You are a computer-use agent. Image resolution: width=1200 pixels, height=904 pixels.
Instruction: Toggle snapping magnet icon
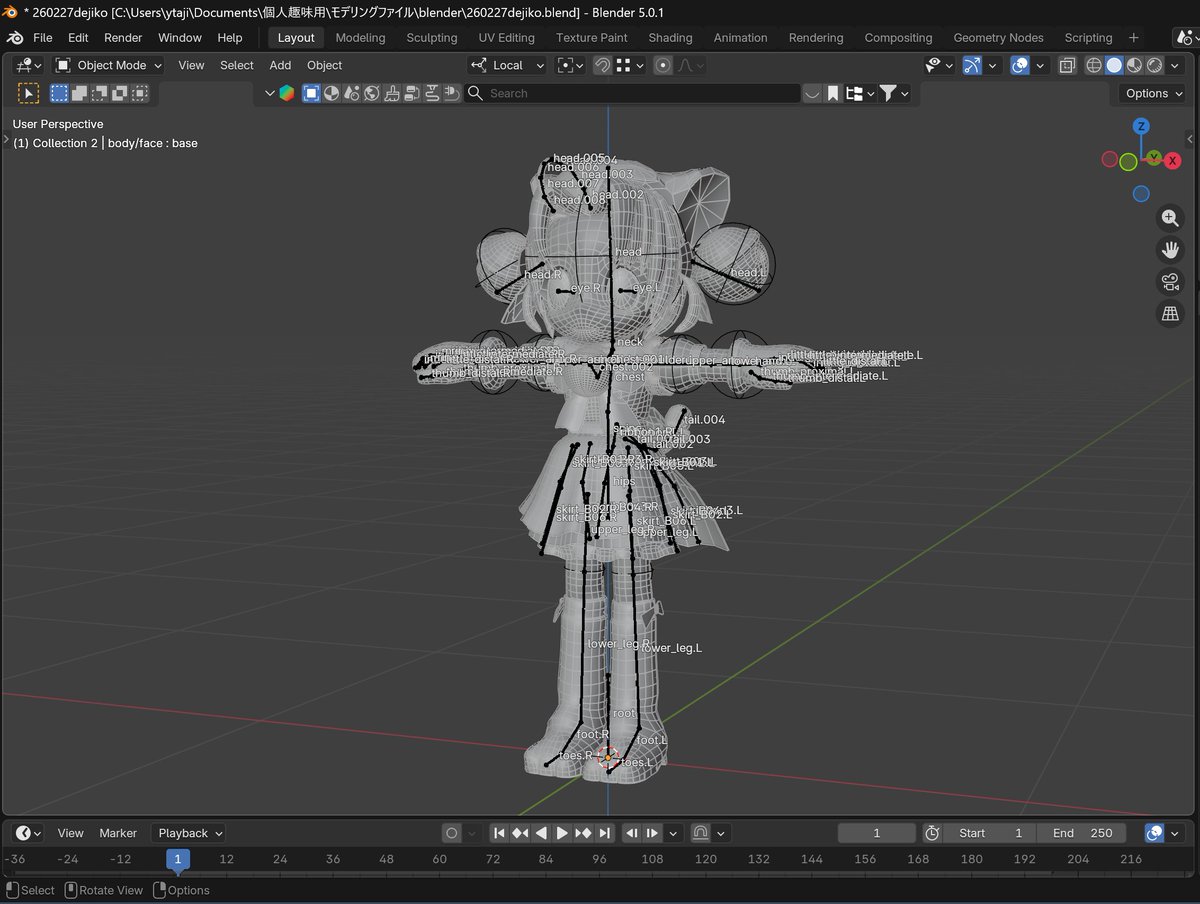[x=603, y=65]
